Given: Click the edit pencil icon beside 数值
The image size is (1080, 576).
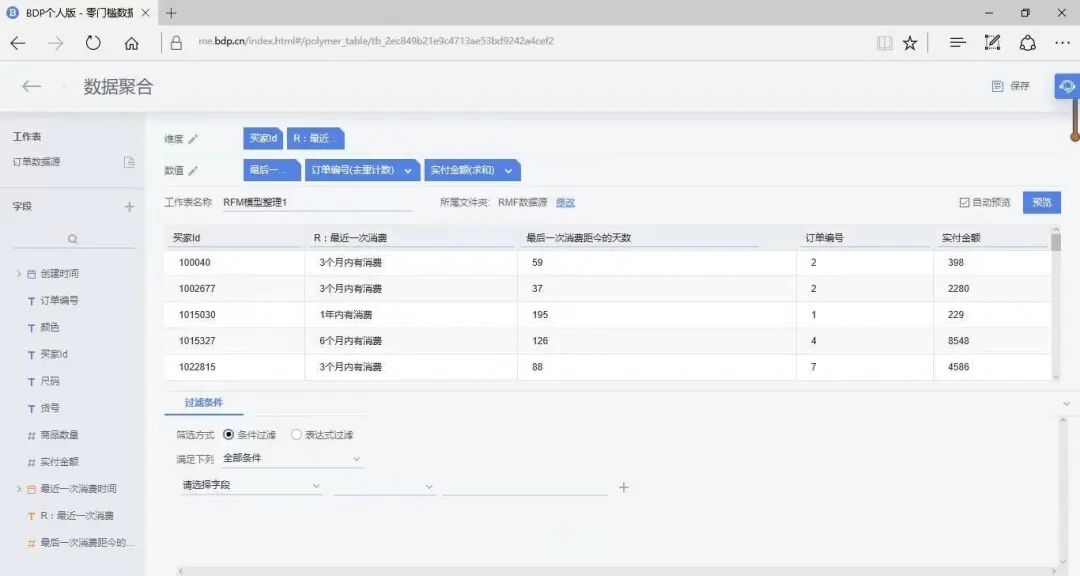Looking at the screenshot, I should pyautogui.click(x=194, y=169).
